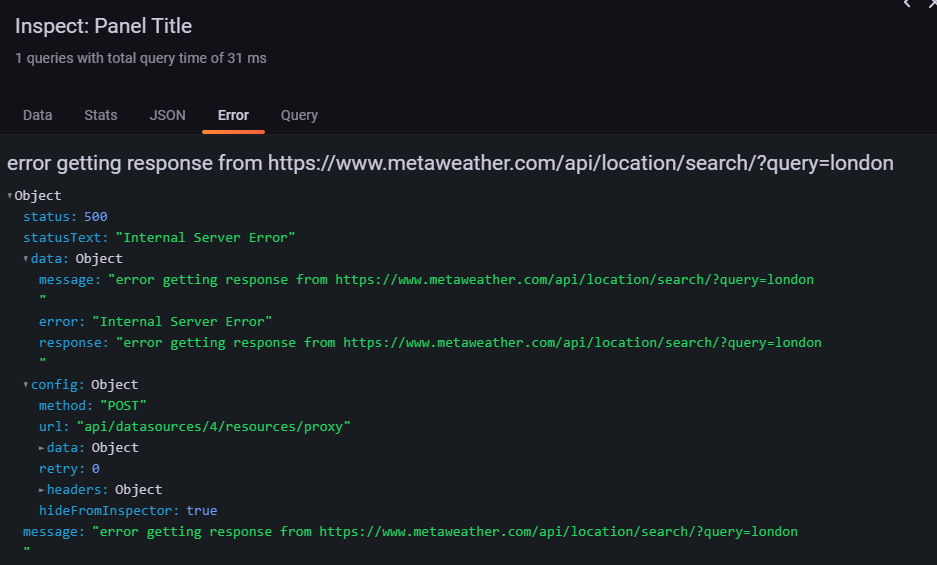Select the JSON tab
Image resolution: width=937 pixels, height=565 pixels.
pyautogui.click(x=167, y=115)
